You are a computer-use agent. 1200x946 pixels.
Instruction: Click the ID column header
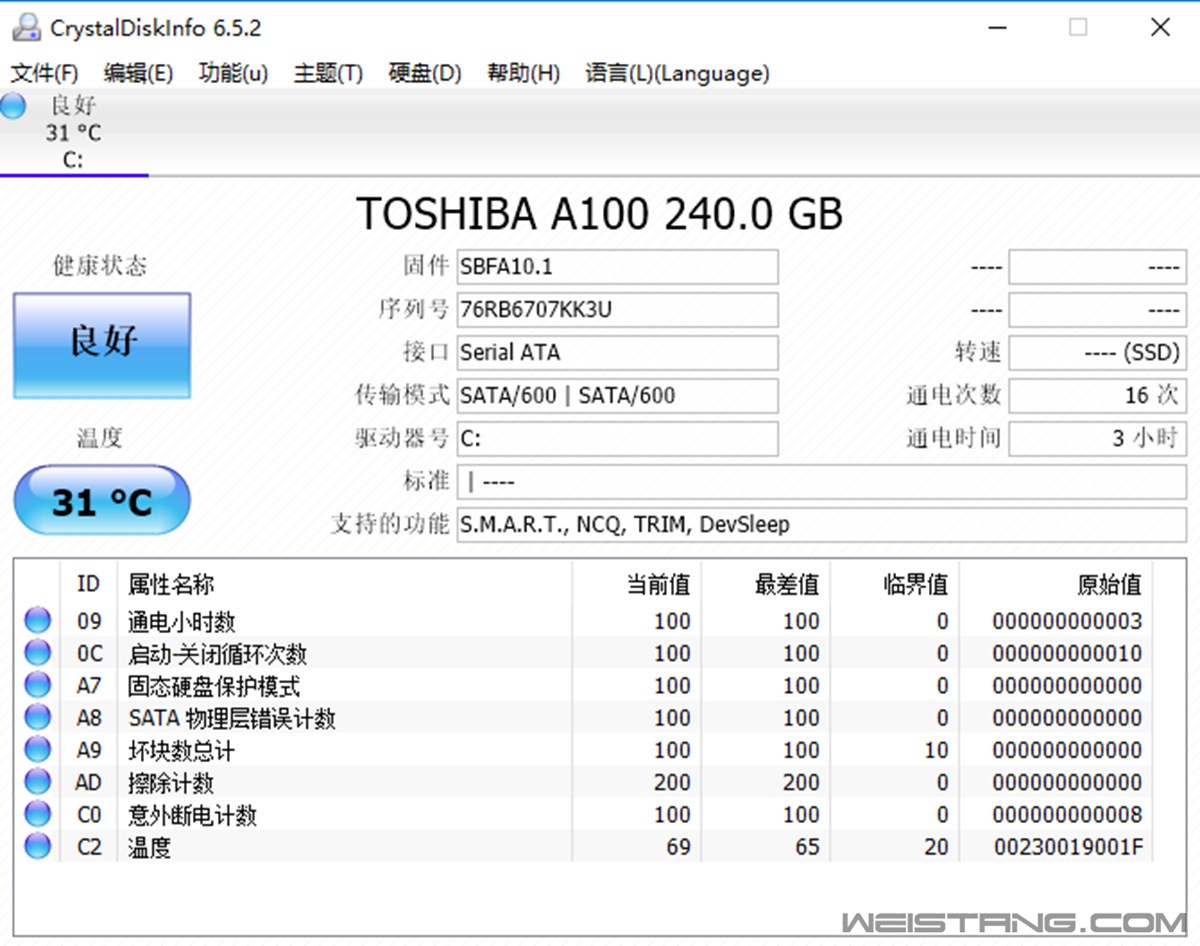pyautogui.click(x=89, y=584)
